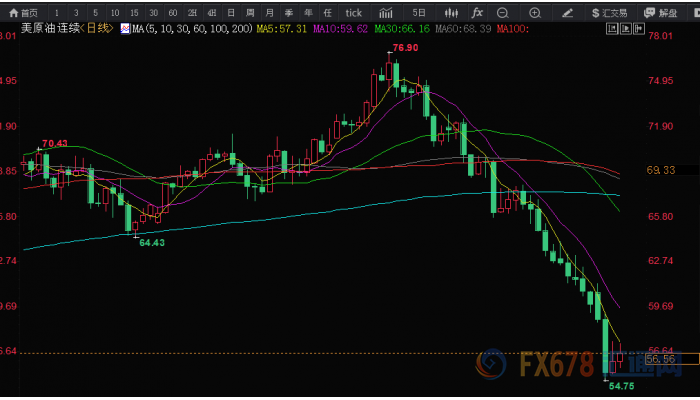Click the current price label 56.56

(661, 358)
